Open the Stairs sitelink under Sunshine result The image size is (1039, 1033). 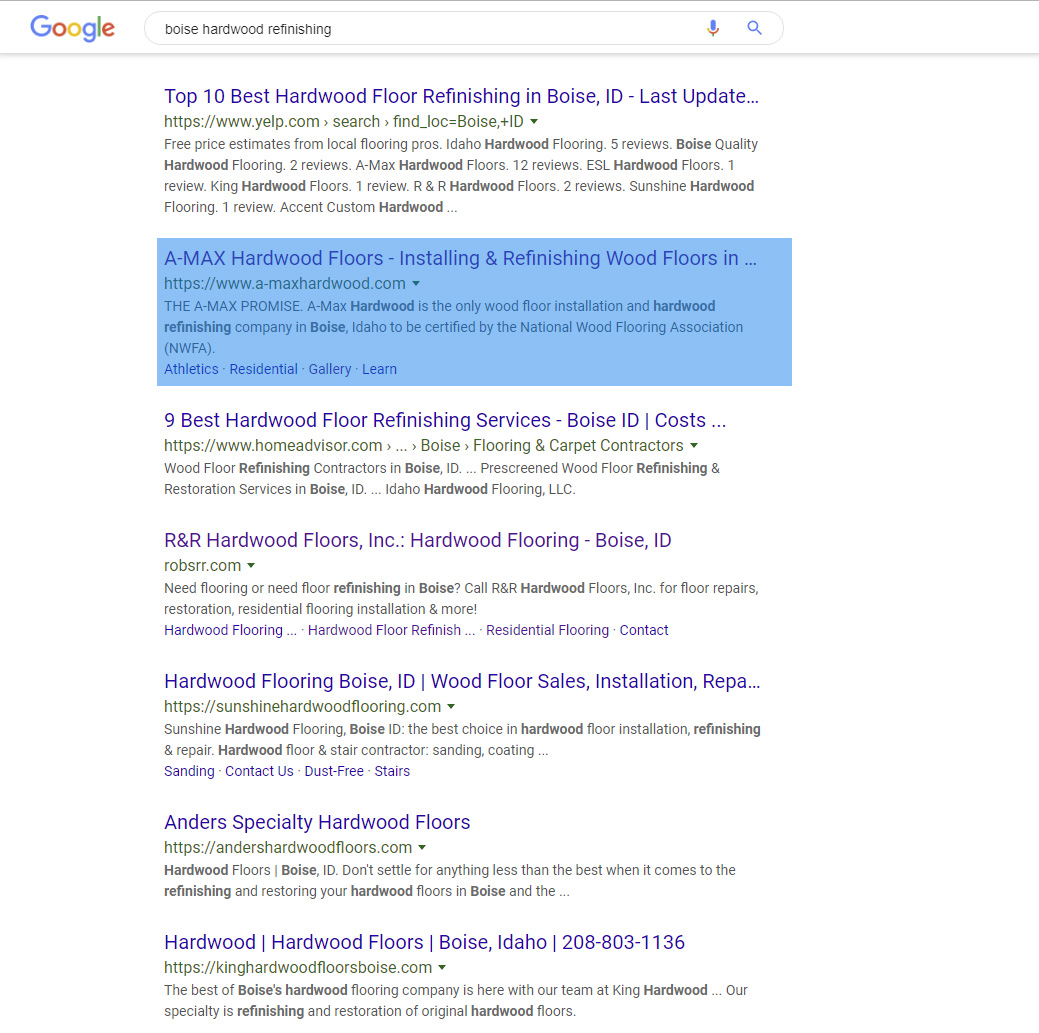[x=392, y=771]
